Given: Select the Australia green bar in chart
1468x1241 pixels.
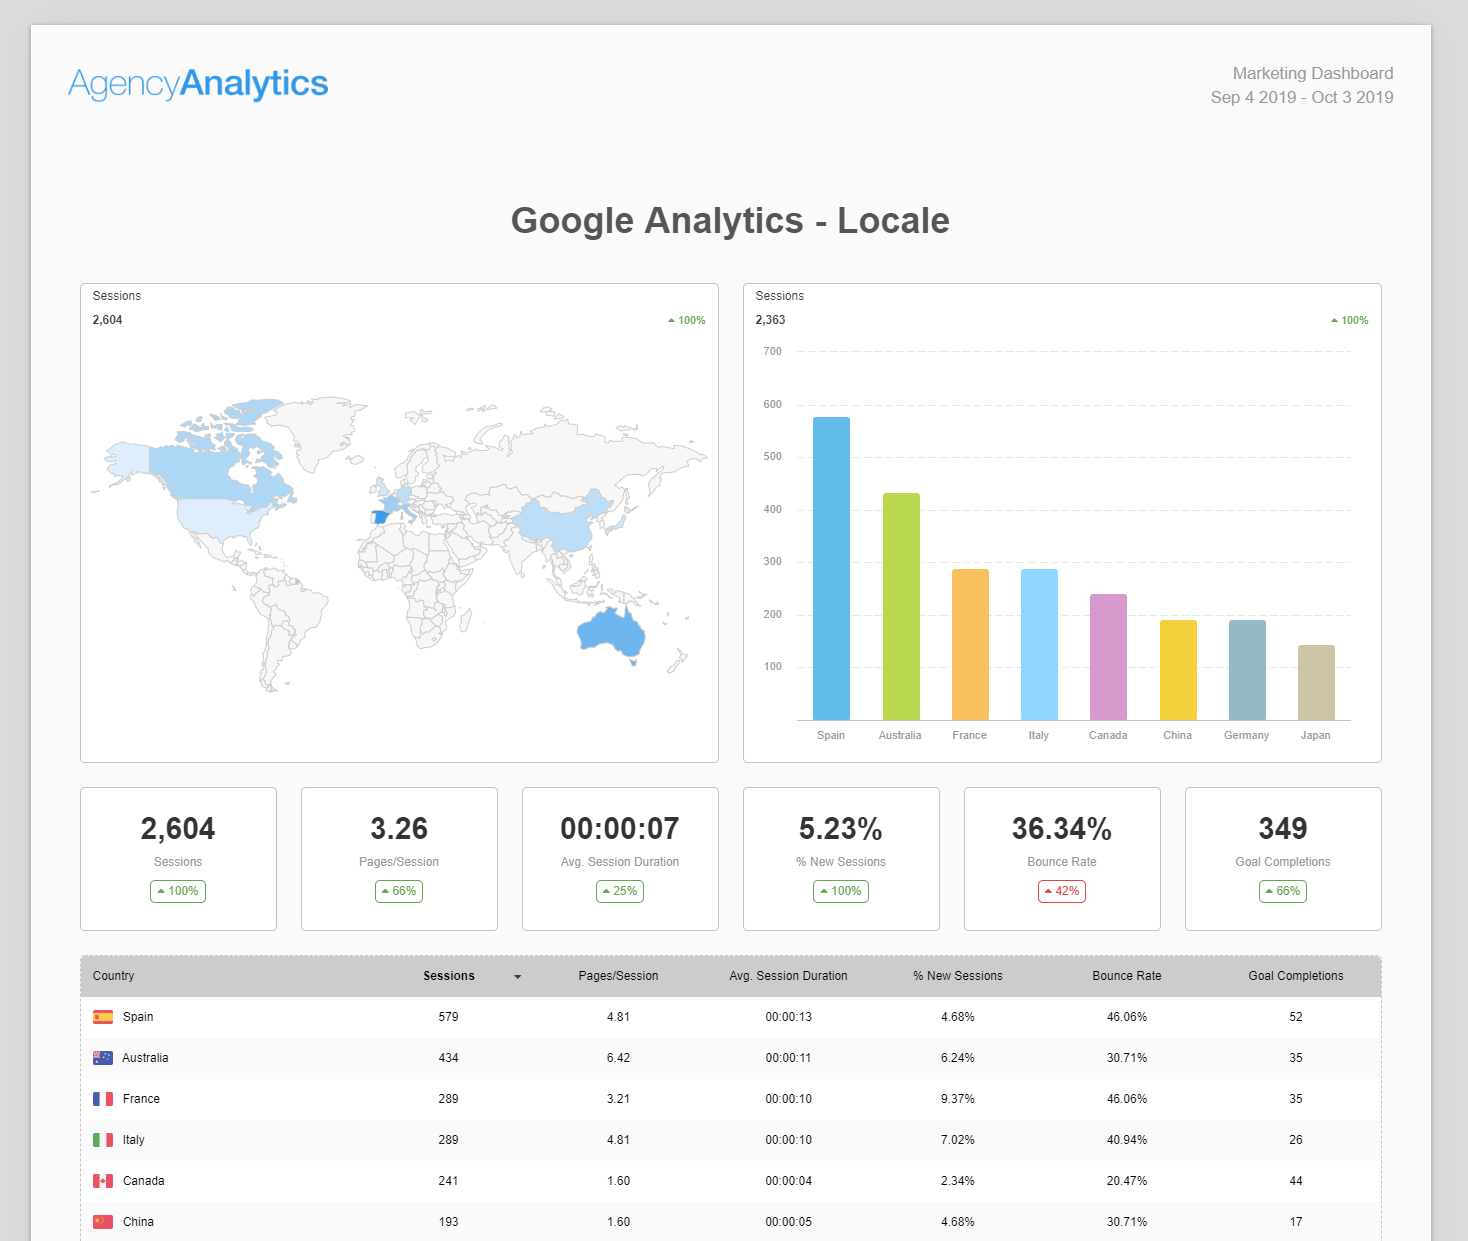Looking at the screenshot, I should [901, 606].
